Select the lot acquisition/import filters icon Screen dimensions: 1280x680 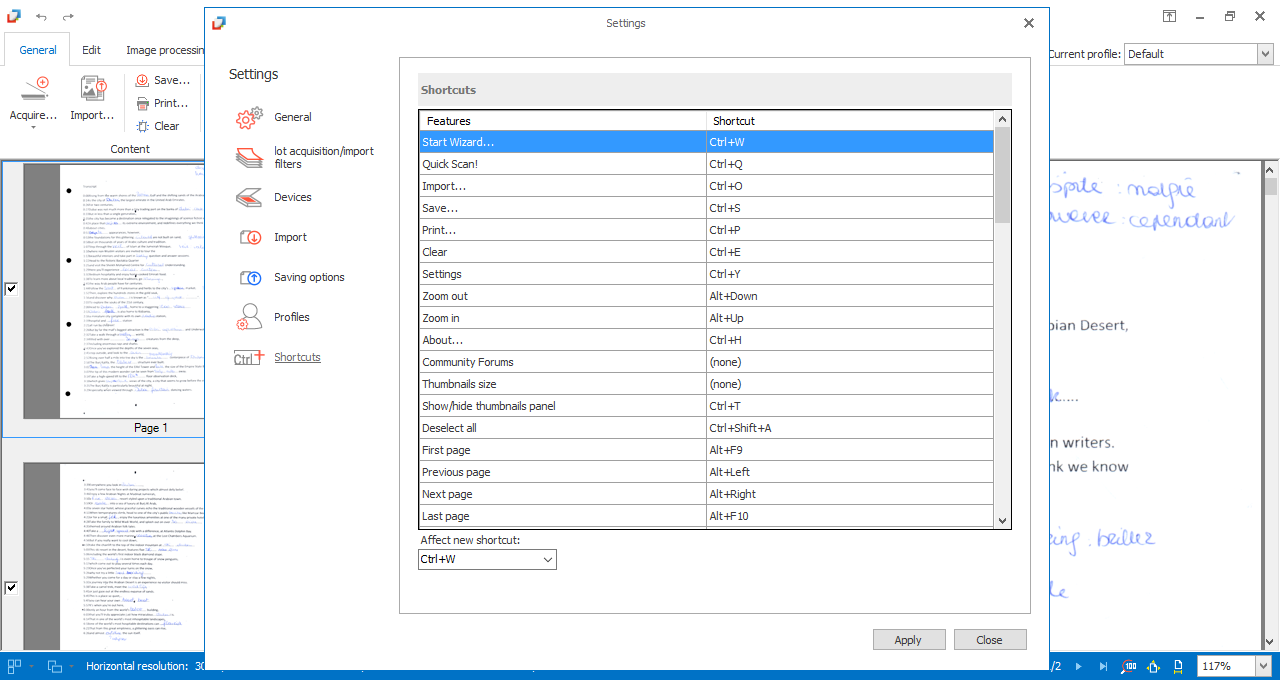point(249,158)
